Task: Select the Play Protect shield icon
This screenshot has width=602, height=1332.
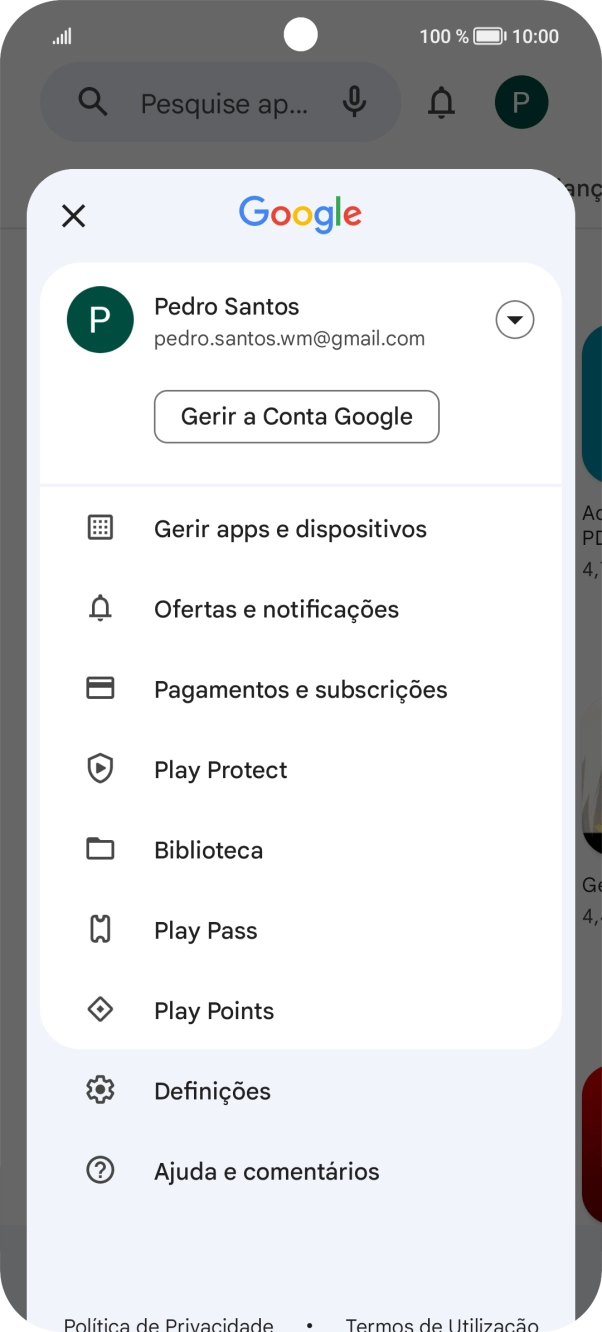Action: click(100, 768)
